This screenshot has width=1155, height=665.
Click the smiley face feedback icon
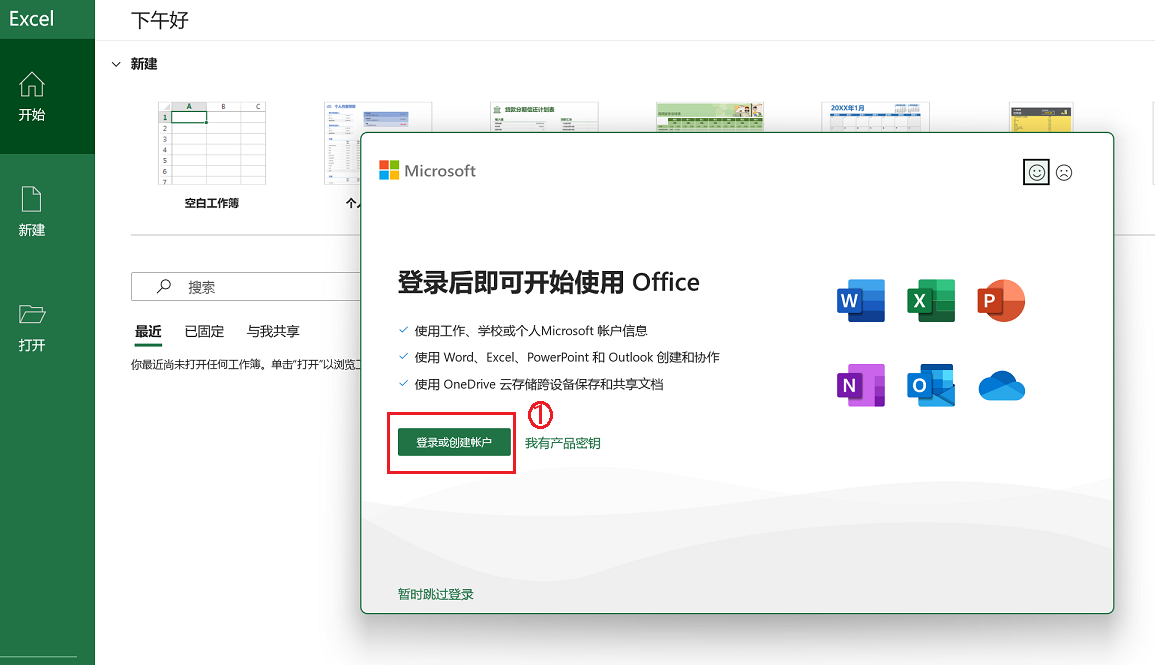1036,172
